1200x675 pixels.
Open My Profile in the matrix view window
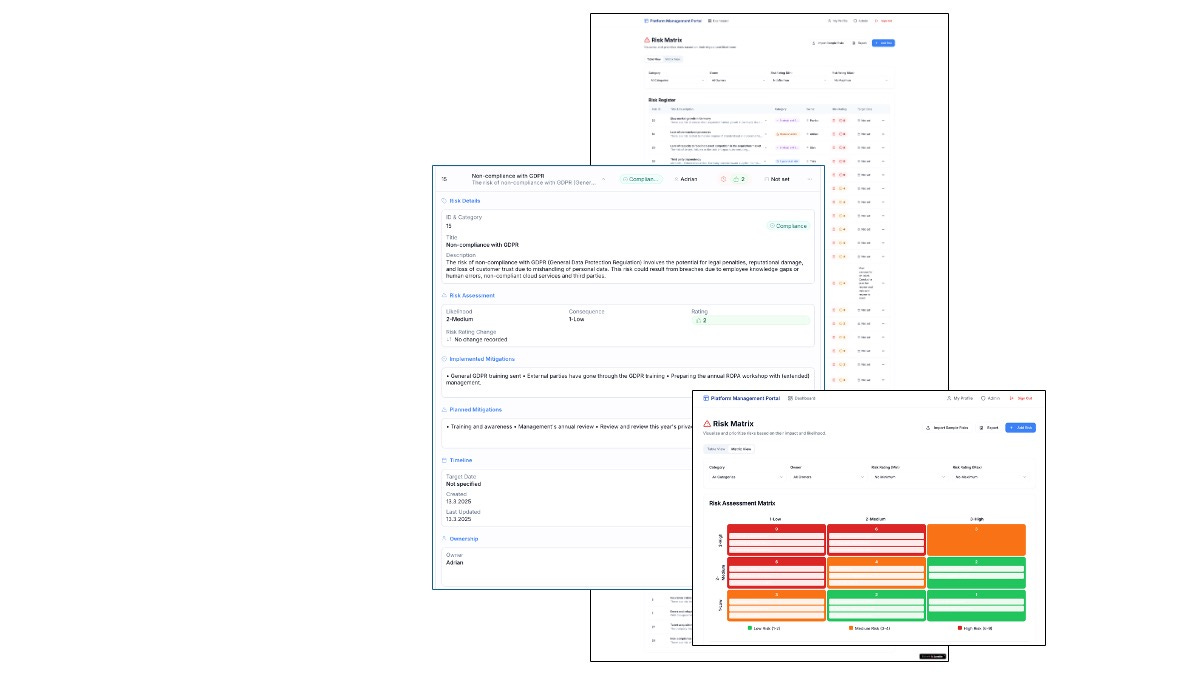pos(959,398)
